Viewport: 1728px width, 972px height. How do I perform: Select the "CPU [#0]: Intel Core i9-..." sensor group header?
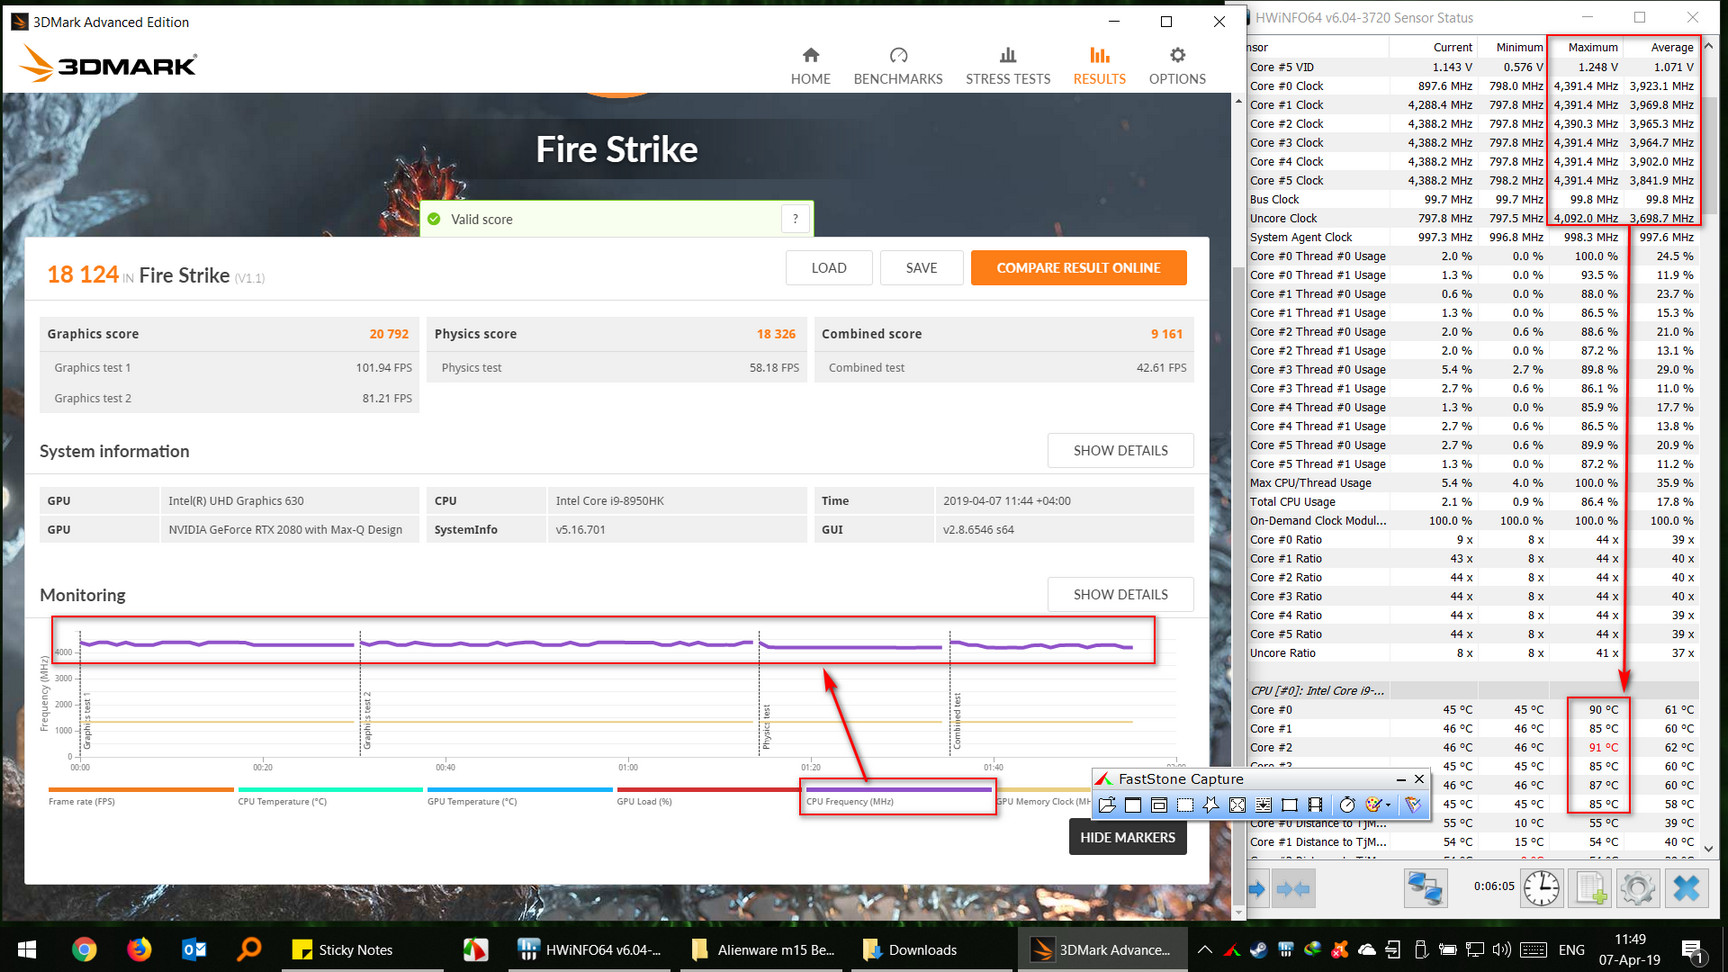(x=1473, y=691)
